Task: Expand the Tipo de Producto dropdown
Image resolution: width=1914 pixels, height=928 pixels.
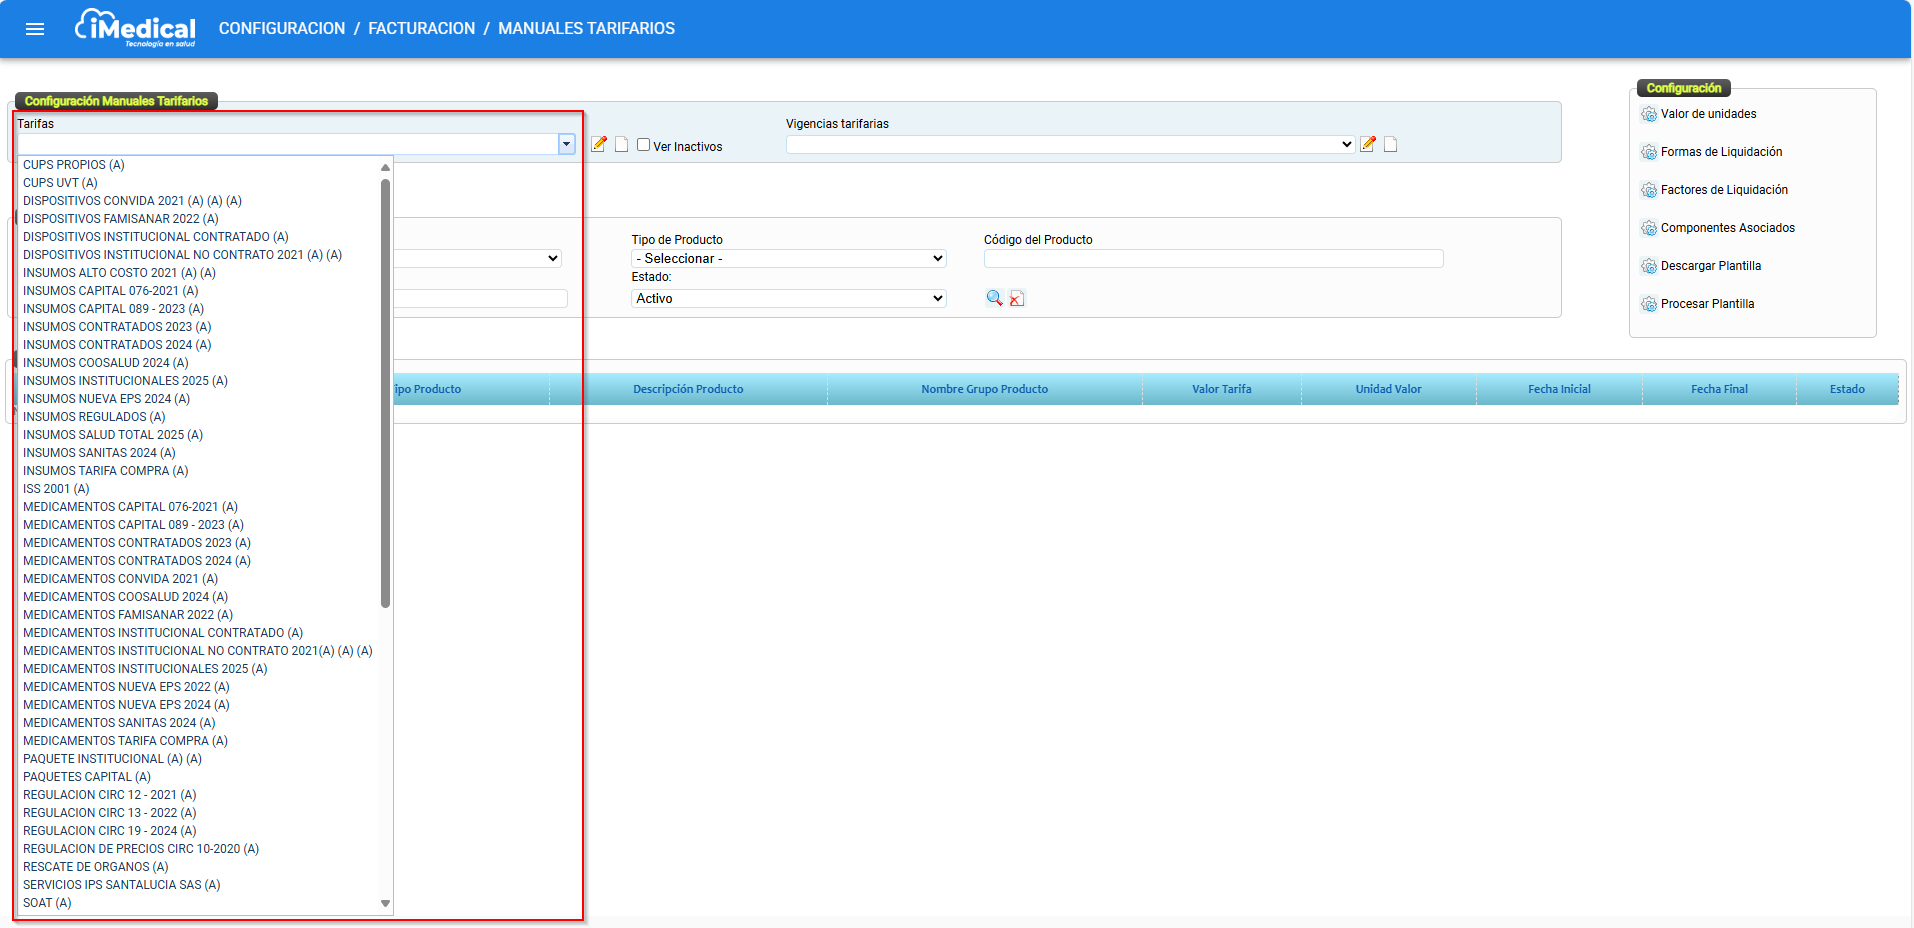Action: coord(788,258)
